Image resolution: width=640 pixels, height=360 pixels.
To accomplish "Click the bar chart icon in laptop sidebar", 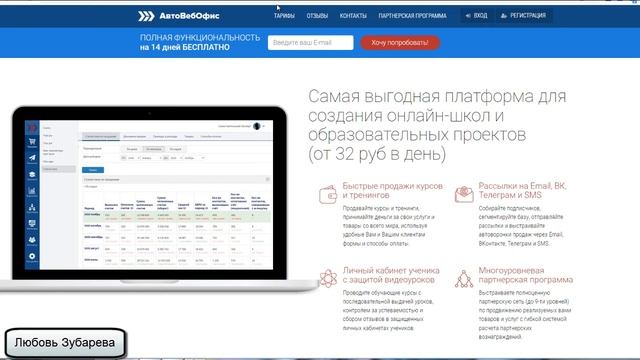I will (x=32, y=191).
